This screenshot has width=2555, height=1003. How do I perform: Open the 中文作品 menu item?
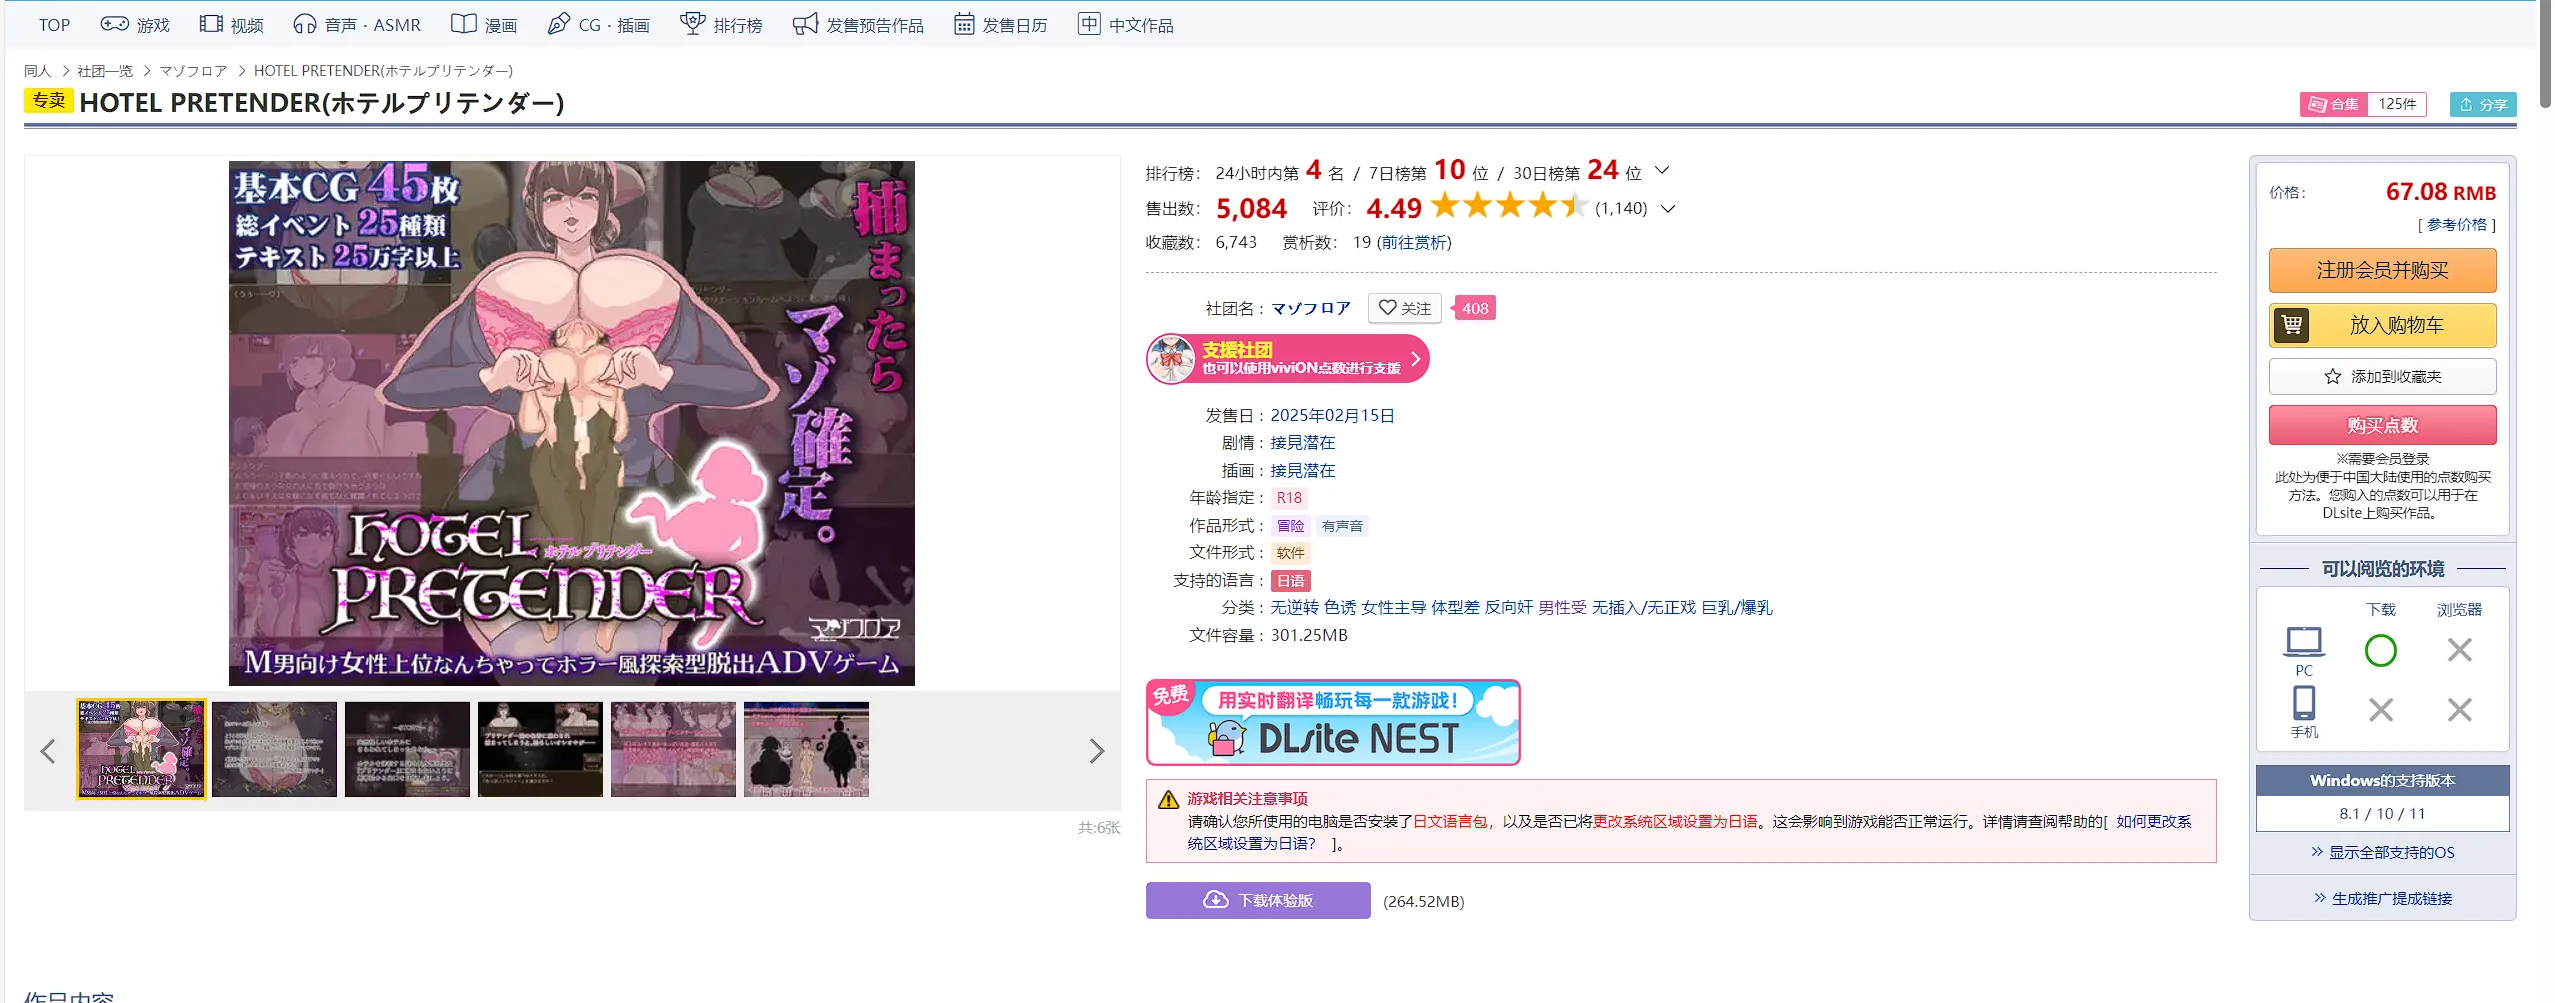click(x=1126, y=25)
